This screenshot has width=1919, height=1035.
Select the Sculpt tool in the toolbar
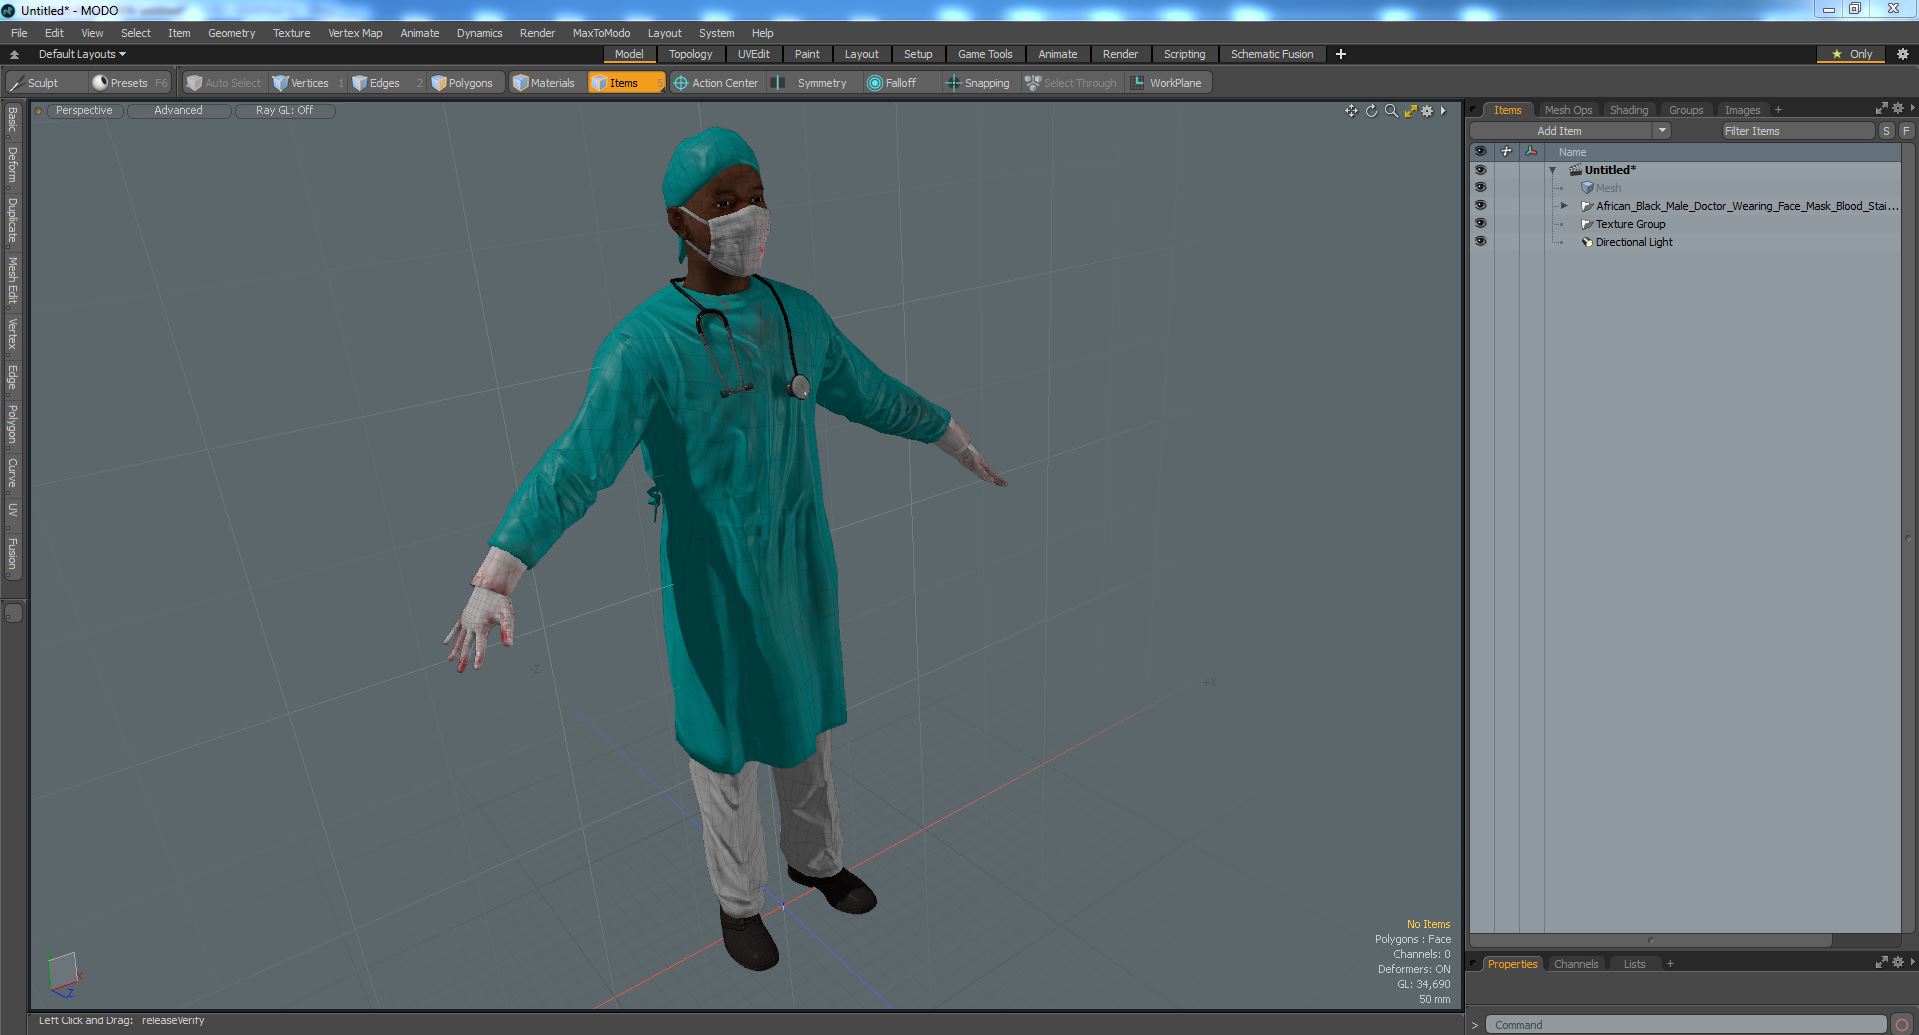coord(35,83)
